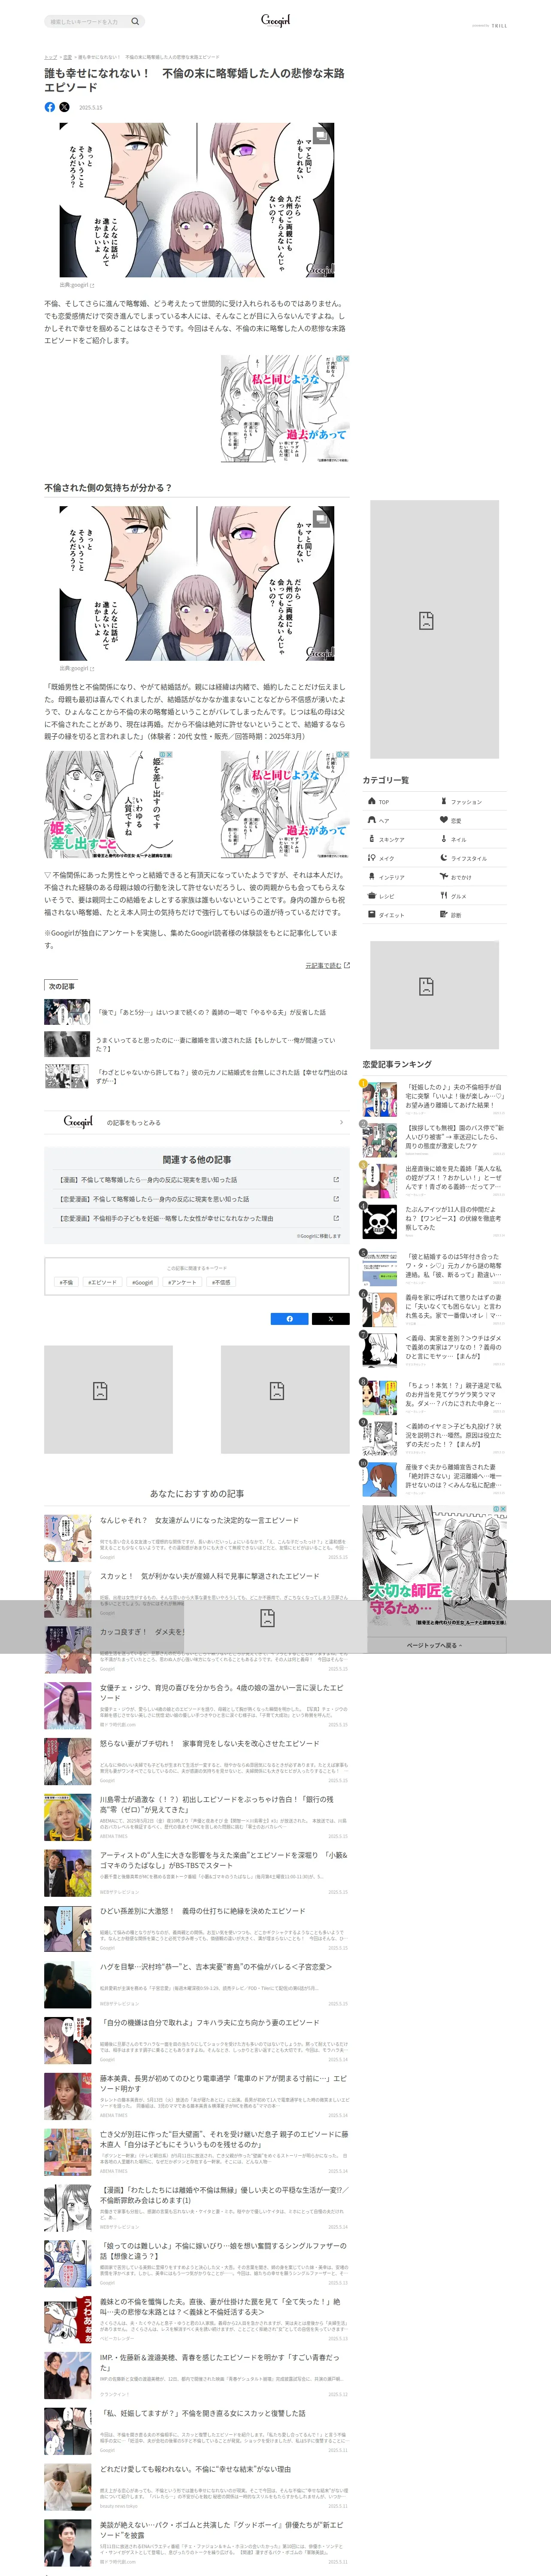Screen dimensions: 551x2576
Task: Click the トップ breadcrumb link
Action: (50, 57)
